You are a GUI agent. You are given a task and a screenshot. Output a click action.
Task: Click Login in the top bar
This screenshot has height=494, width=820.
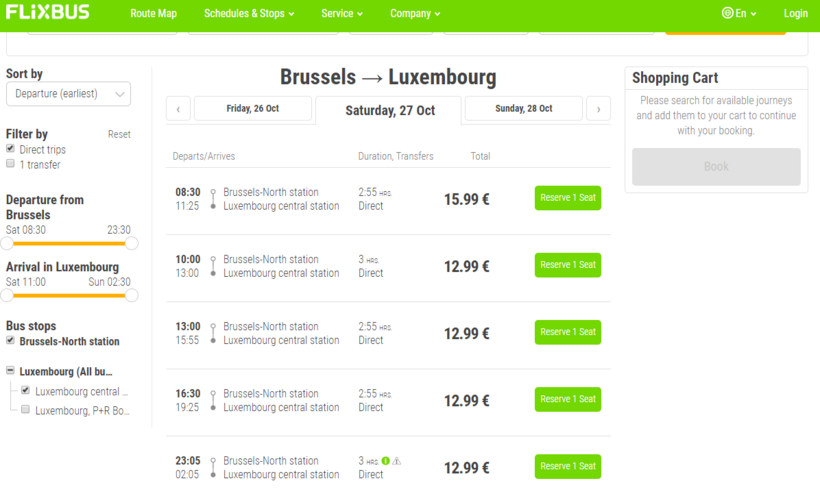[x=795, y=14]
